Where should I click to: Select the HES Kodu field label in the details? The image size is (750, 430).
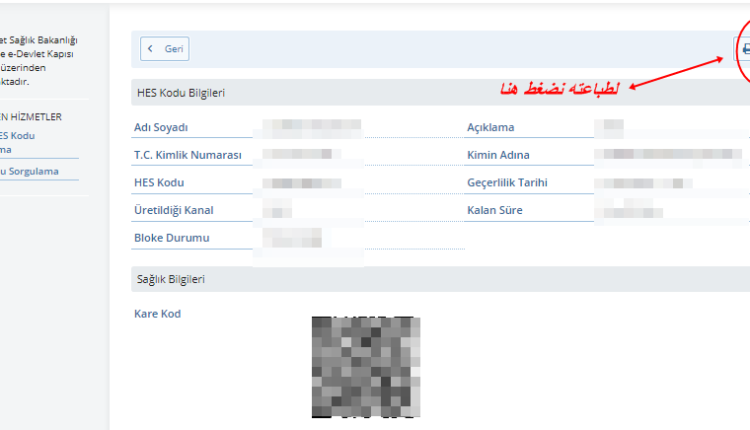159,183
